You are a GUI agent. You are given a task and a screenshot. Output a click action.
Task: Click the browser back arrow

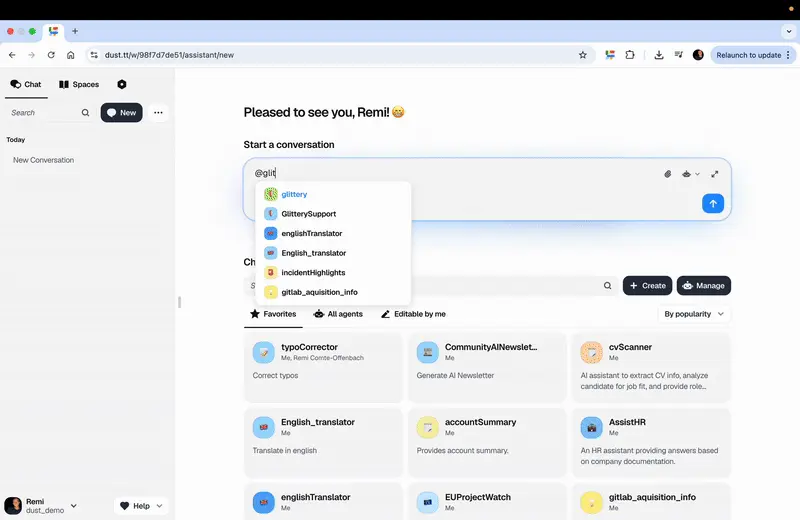(x=12, y=55)
